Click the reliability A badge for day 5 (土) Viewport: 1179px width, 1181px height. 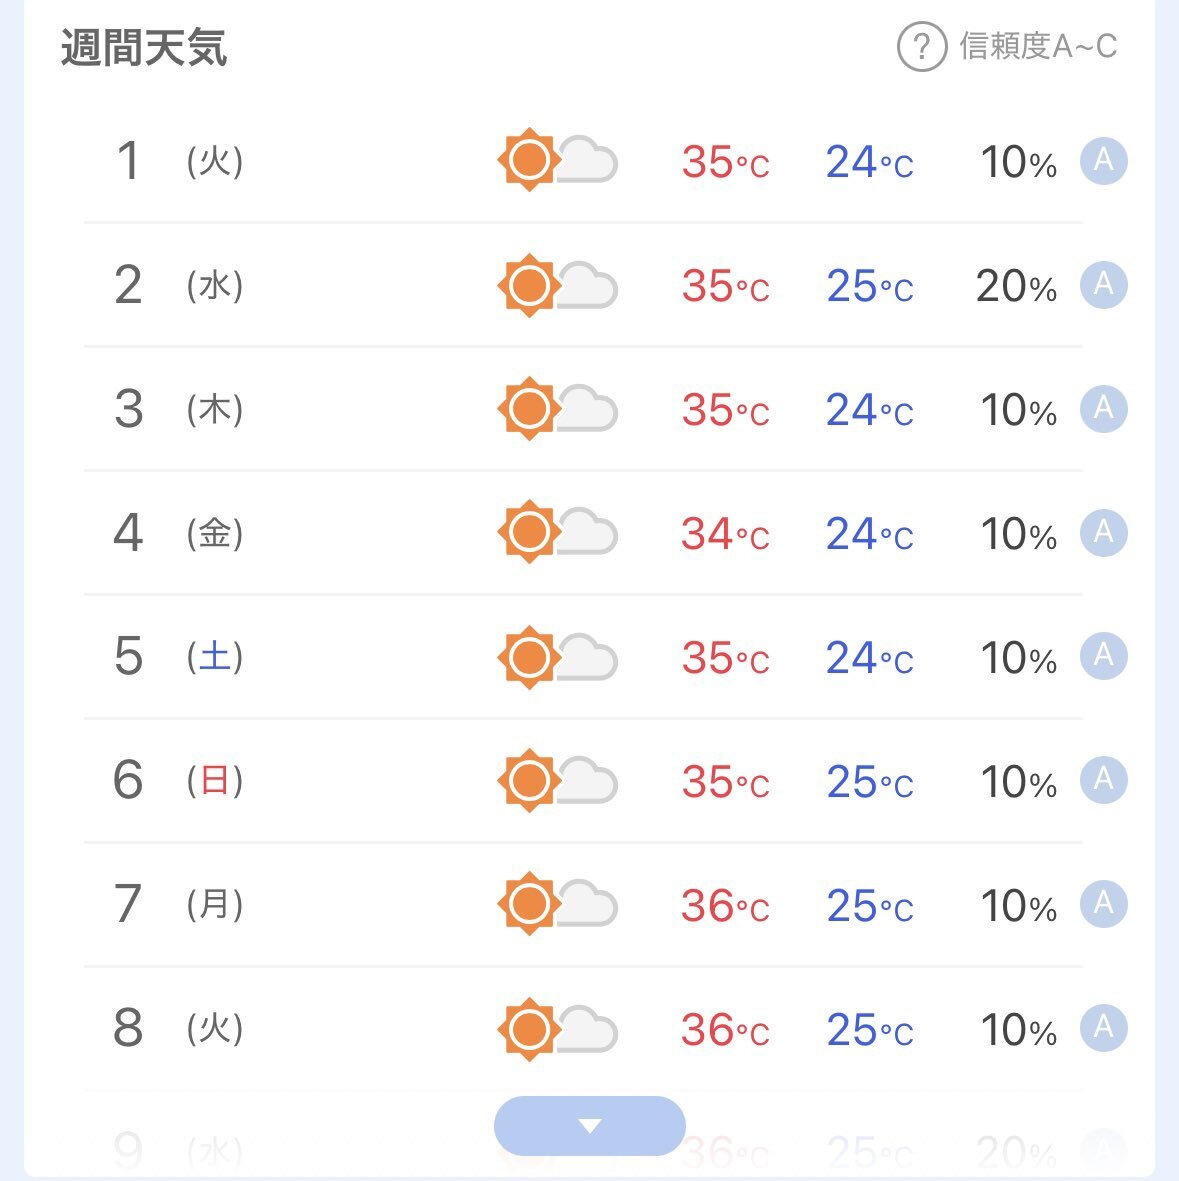point(1104,655)
